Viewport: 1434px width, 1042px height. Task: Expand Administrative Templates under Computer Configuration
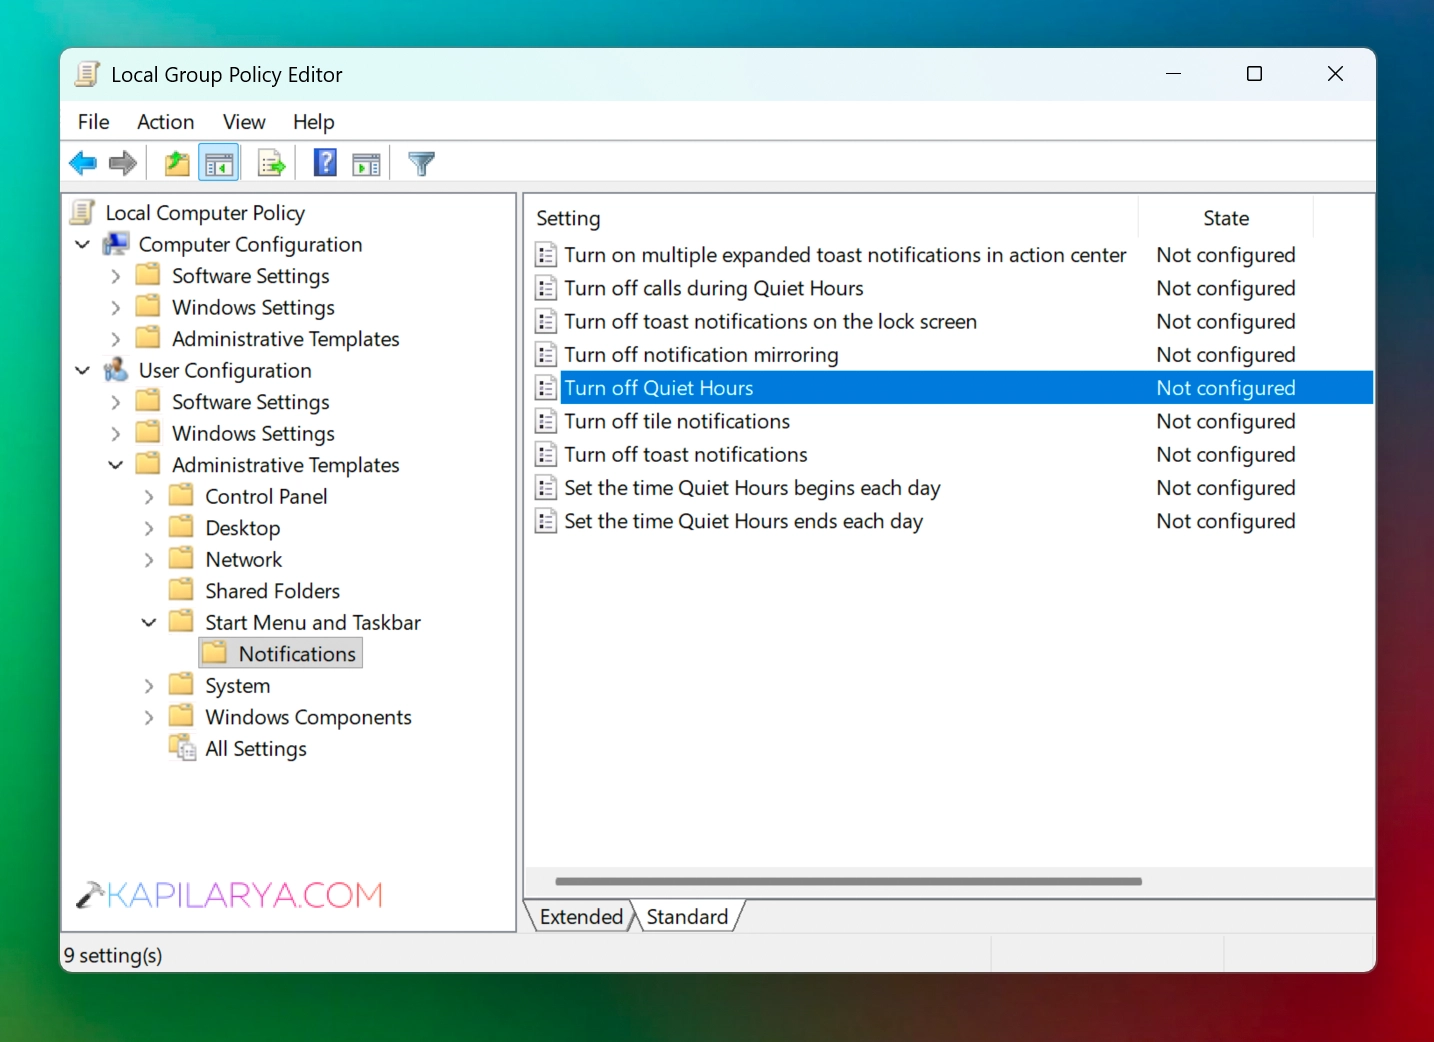click(x=116, y=339)
